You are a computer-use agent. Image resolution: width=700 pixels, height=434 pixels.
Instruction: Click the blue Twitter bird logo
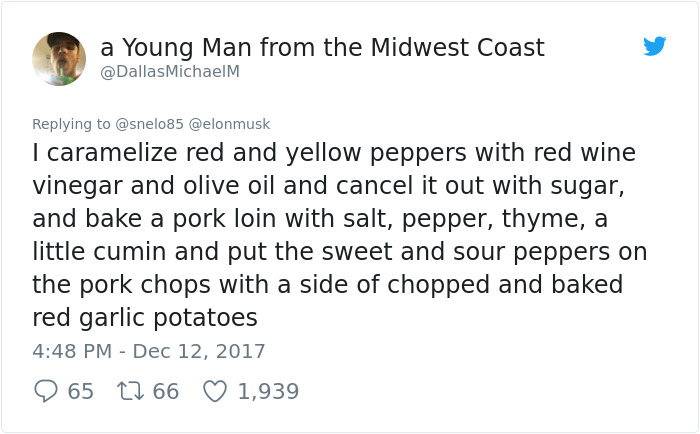pos(655,46)
